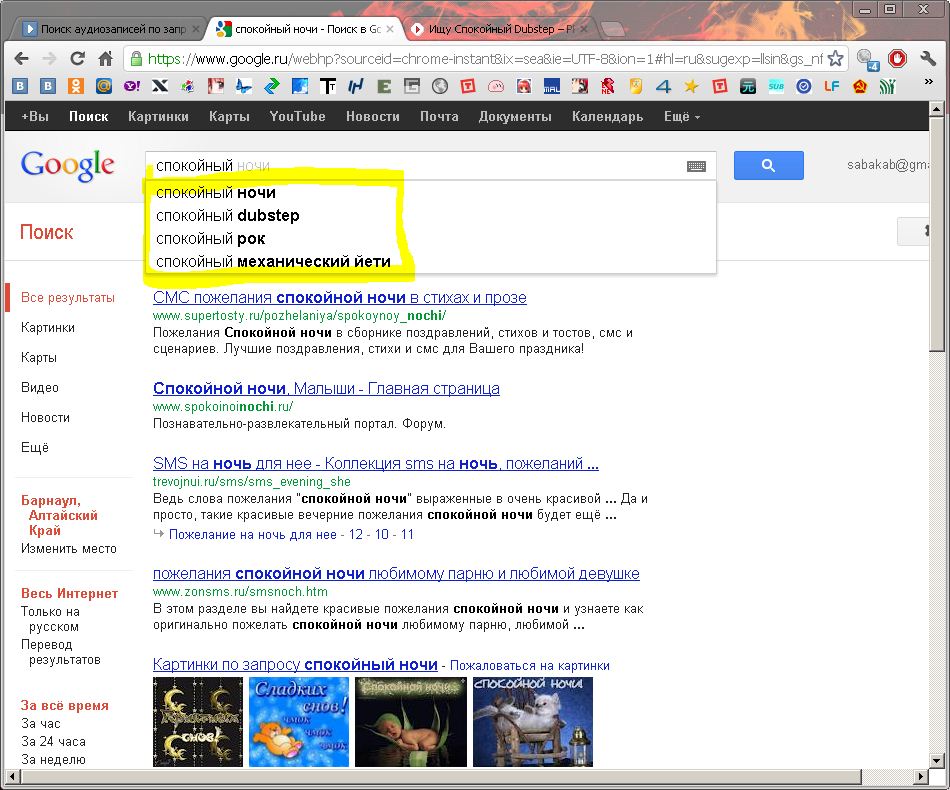Open СМС пожелания спокойной ночи result
This screenshot has width=950, height=790.
pos(340,297)
